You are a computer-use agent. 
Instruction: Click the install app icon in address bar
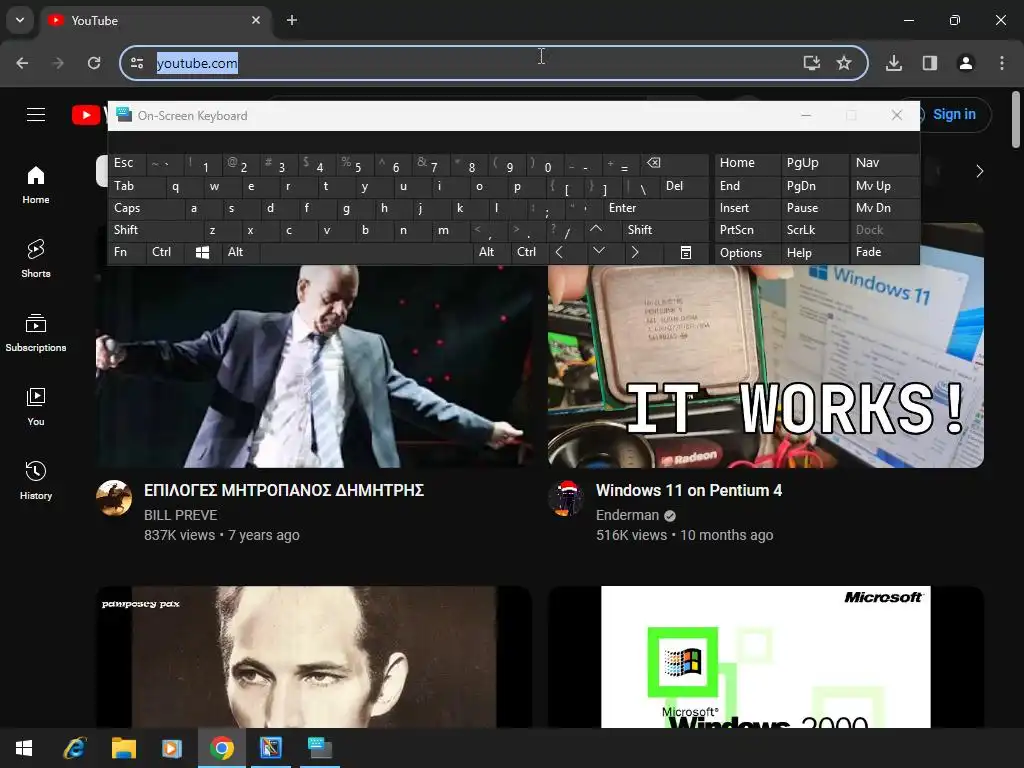811,63
